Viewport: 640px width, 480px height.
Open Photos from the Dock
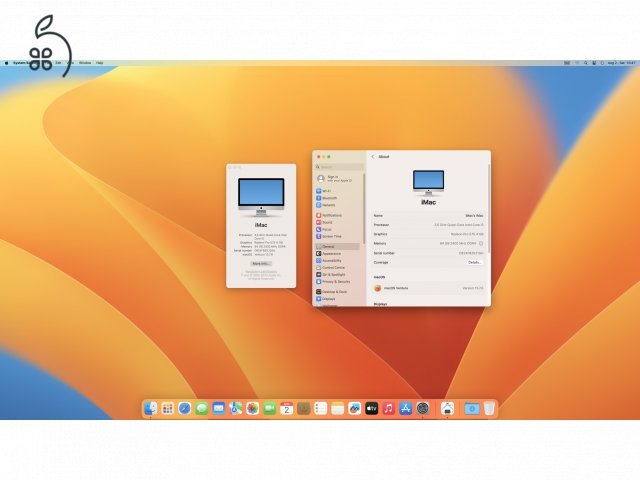click(x=253, y=408)
